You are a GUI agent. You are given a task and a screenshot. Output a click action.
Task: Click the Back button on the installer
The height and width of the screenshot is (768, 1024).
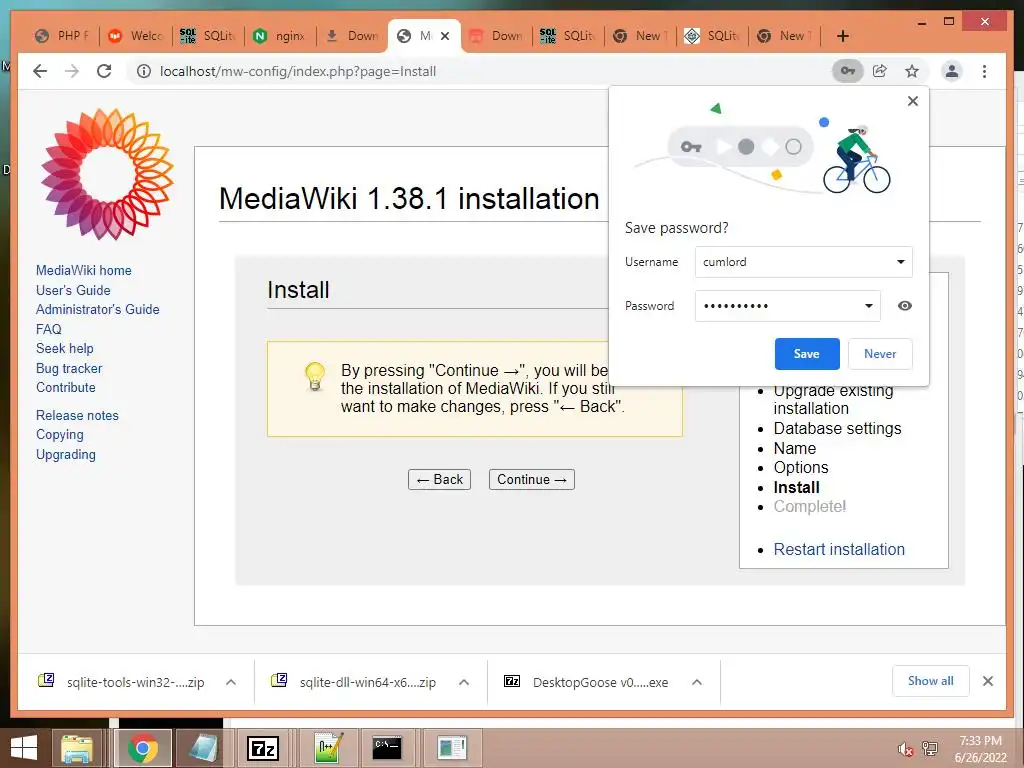440,479
